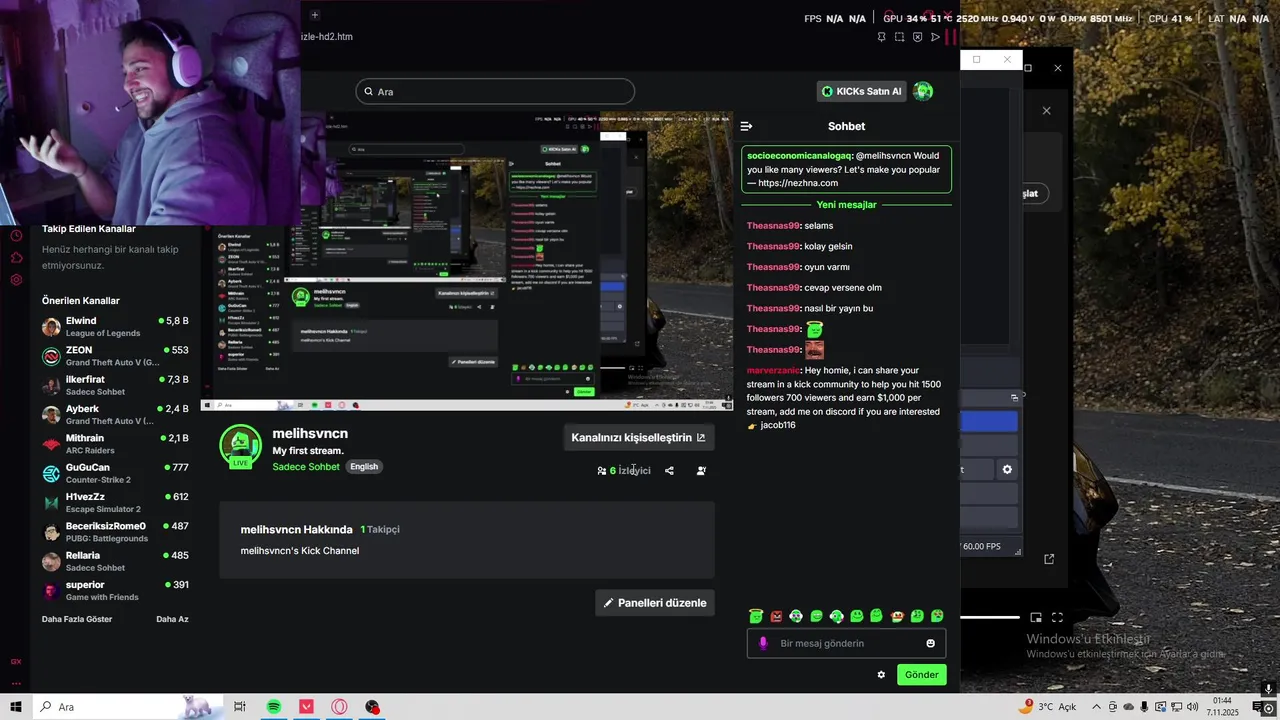This screenshot has height=720, width=1280.
Task: Open Spotify from the taskbar
Action: pyautogui.click(x=273, y=707)
